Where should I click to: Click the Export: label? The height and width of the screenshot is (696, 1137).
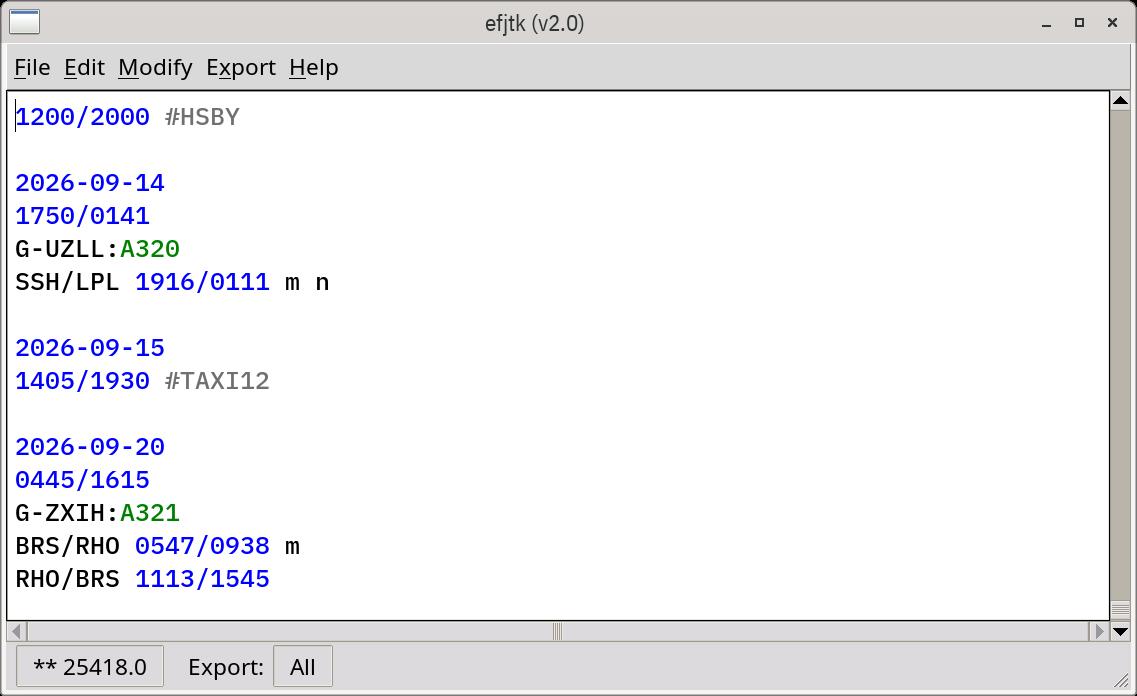click(226, 666)
